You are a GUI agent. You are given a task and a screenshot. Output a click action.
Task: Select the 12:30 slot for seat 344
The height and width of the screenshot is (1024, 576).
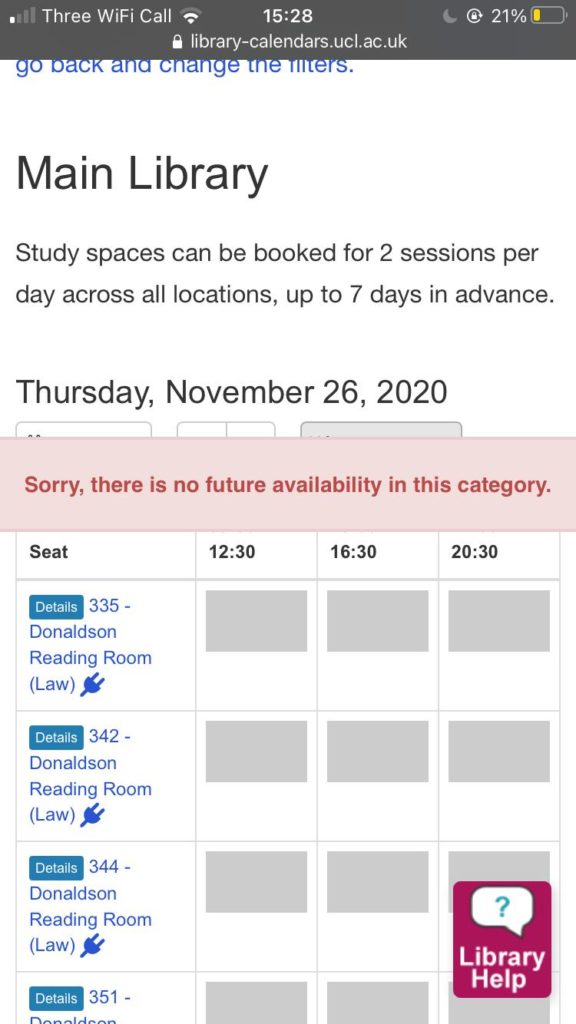[x=256, y=882]
